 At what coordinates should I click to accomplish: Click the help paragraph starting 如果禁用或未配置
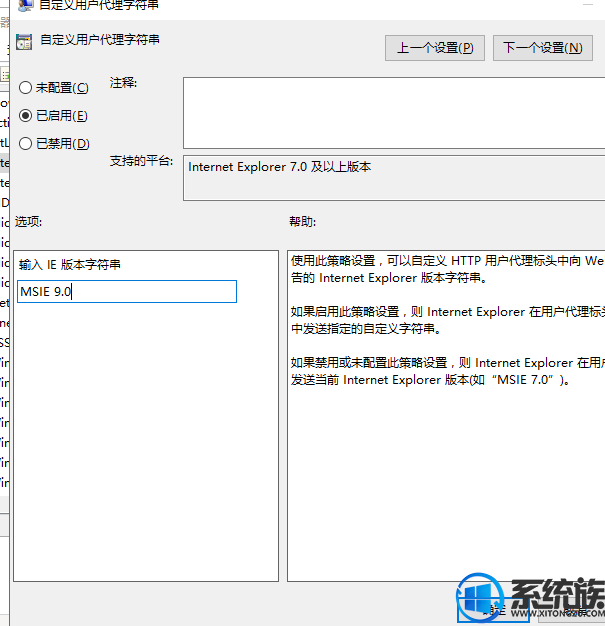coord(447,371)
